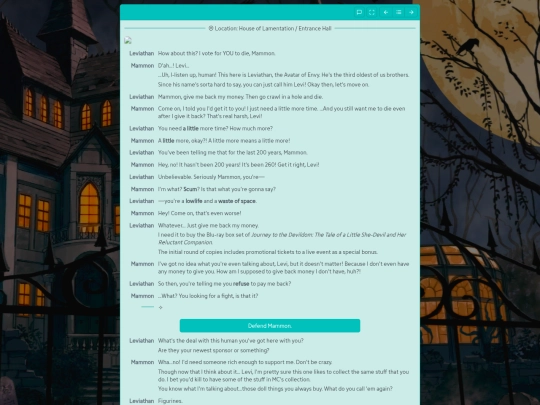The width and height of the screenshot is (540, 405).
Task: Open the comments speech-bubble icon
Action: click(x=359, y=12)
